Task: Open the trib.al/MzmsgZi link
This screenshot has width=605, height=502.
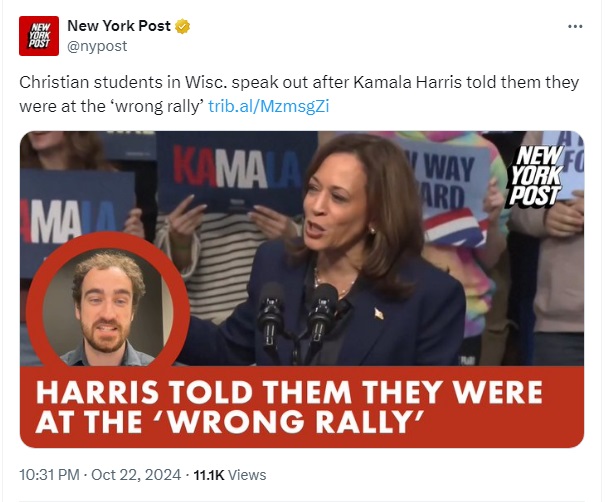Action: point(269,106)
